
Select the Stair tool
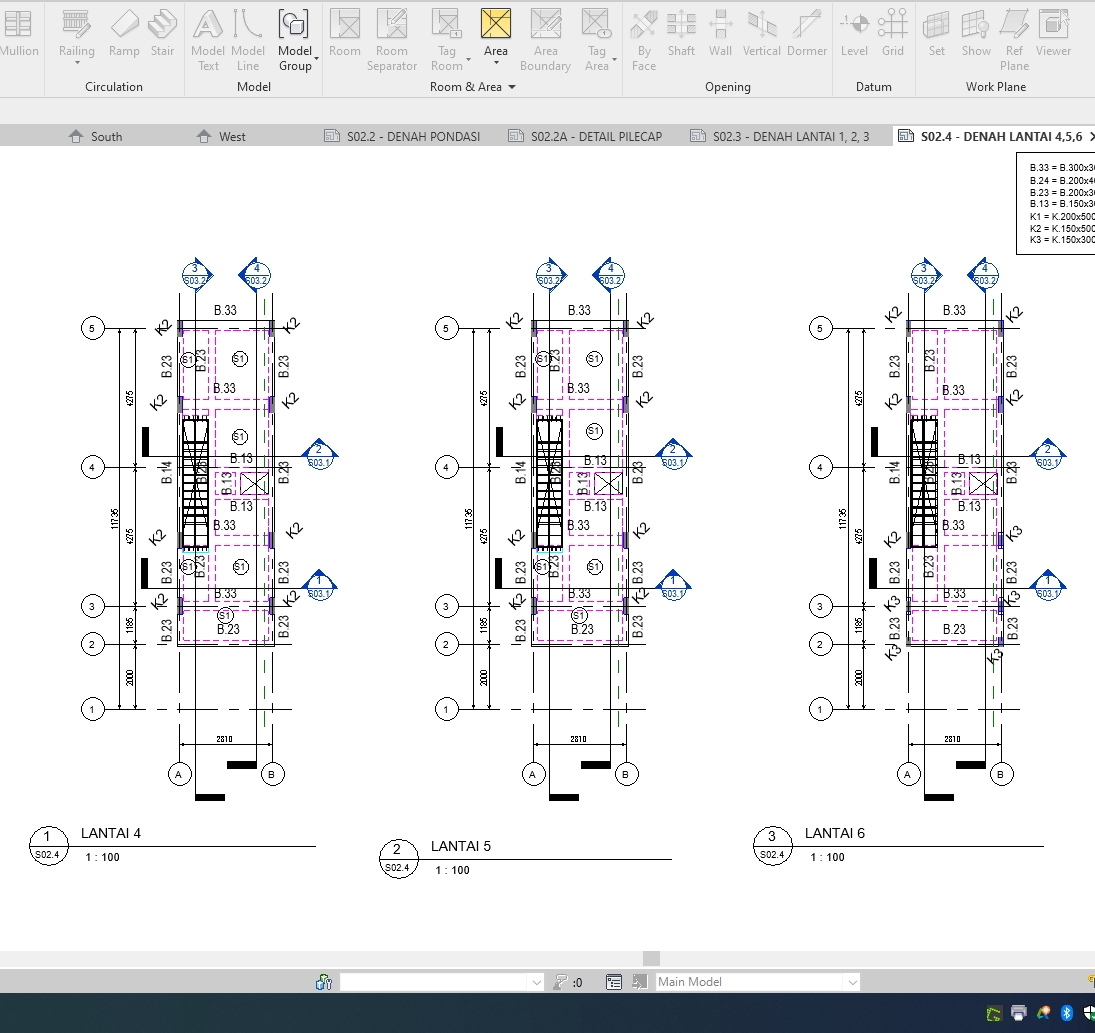tap(162, 37)
